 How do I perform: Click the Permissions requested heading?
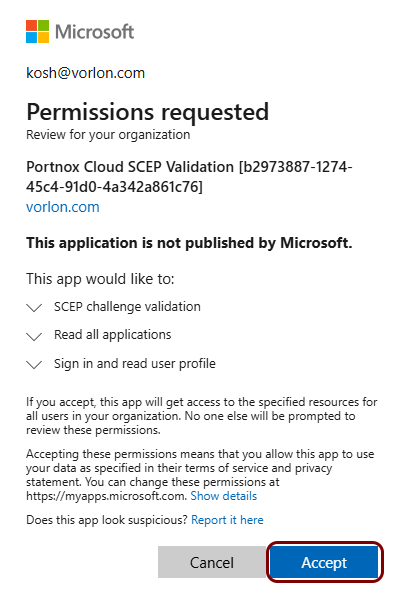pos(147,112)
